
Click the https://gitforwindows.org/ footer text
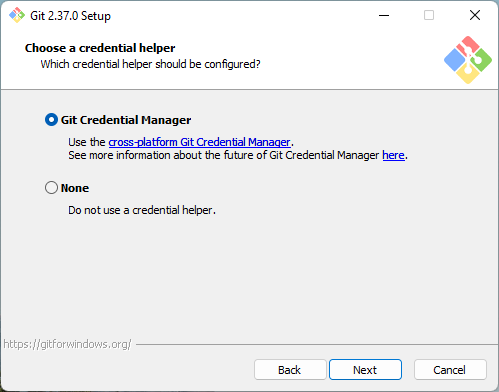point(68,344)
